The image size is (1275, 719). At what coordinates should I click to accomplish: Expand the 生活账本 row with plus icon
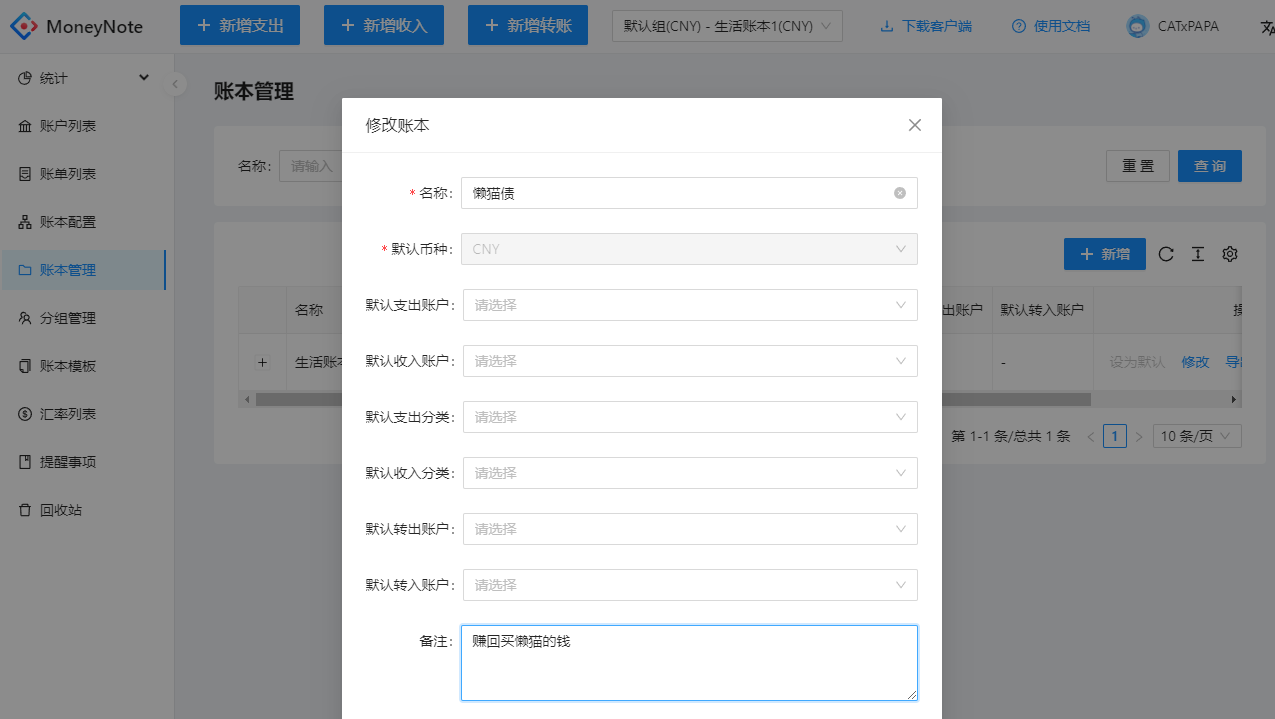click(x=263, y=362)
